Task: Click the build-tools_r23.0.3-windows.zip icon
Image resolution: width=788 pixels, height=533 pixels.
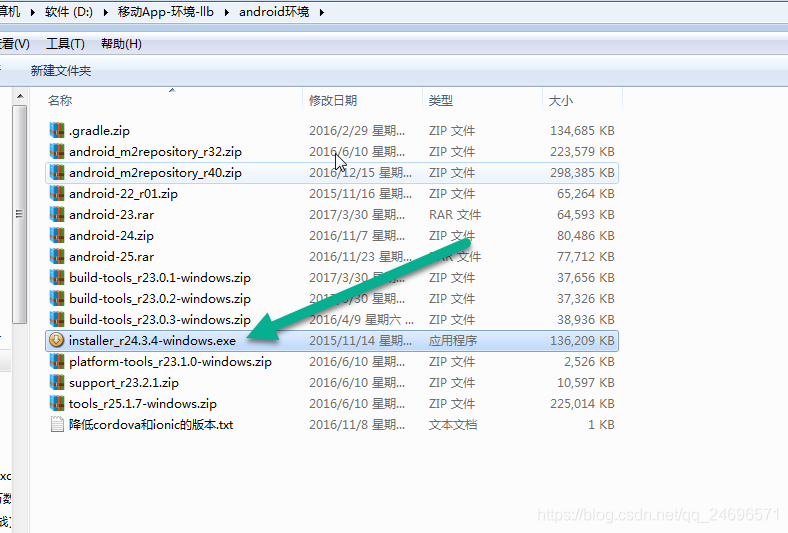Action: 57,320
